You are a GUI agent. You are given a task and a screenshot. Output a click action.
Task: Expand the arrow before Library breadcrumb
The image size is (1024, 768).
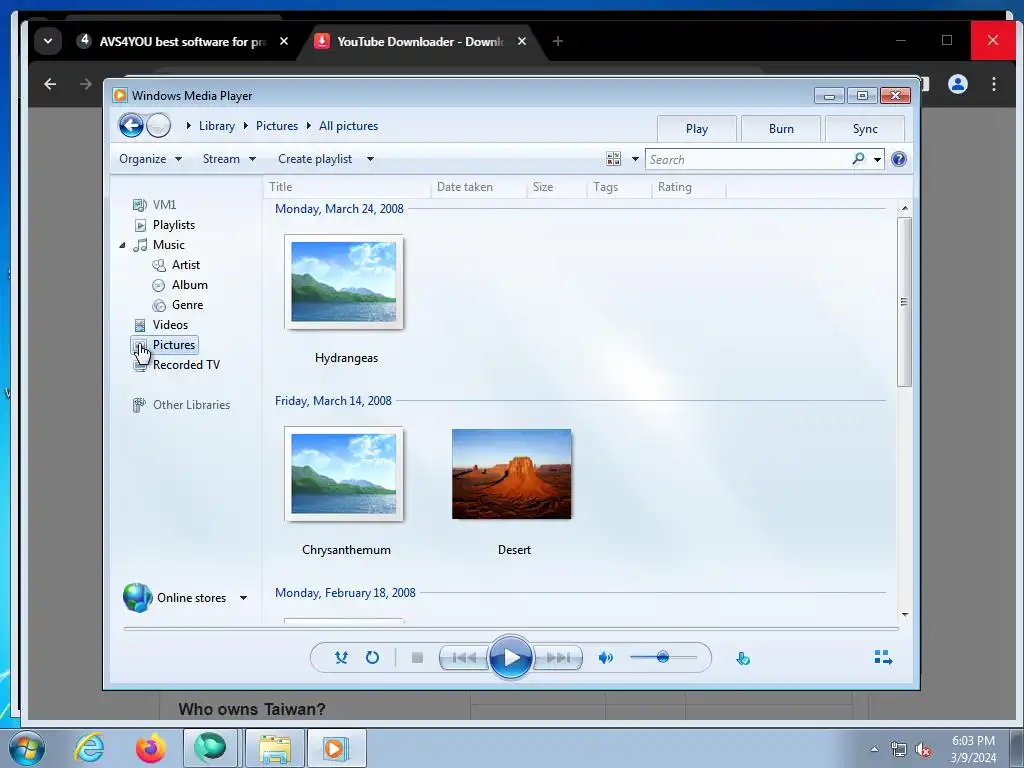coord(189,125)
